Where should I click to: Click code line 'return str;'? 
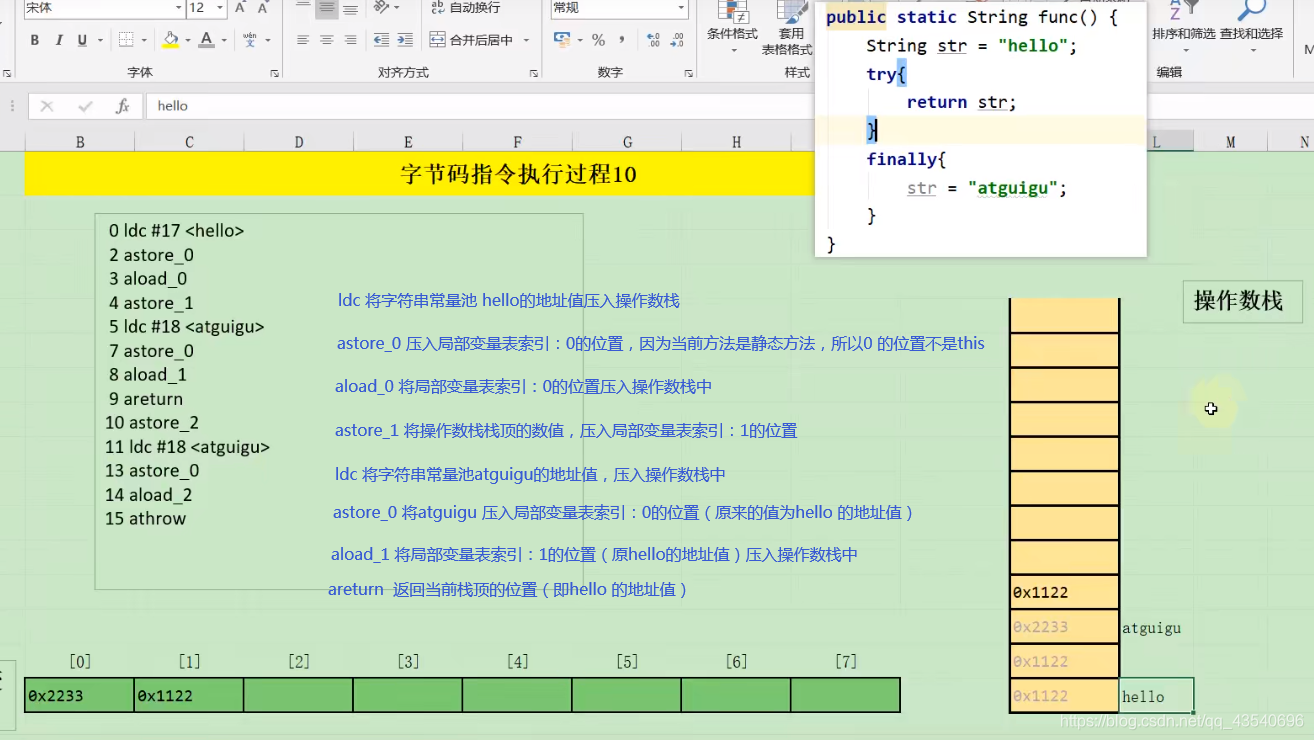point(961,102)
